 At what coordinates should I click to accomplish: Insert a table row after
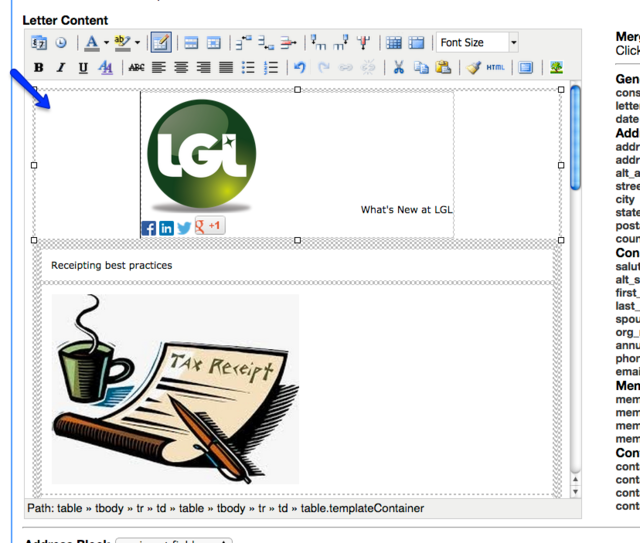tap(266, 42)
